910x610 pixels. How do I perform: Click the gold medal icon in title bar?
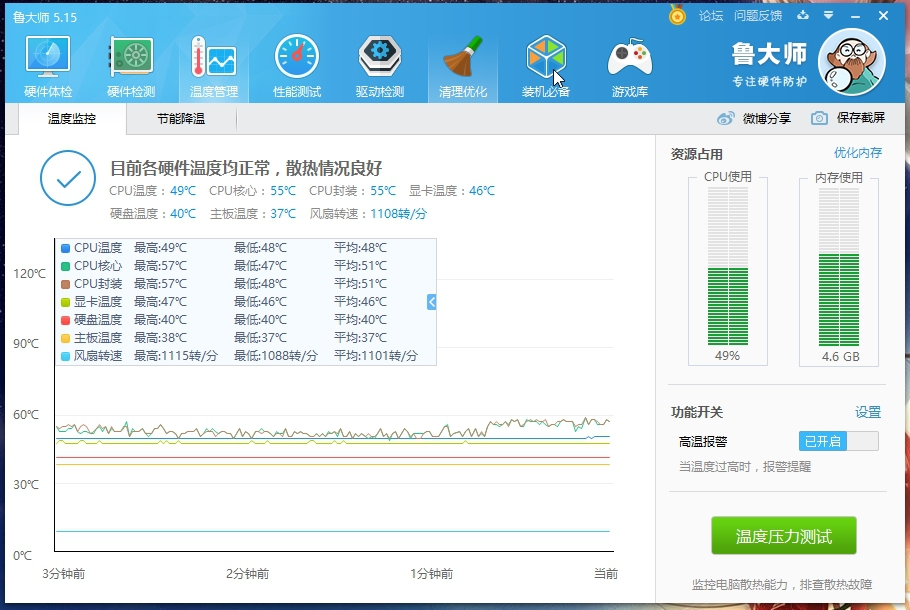coord(677,15)
